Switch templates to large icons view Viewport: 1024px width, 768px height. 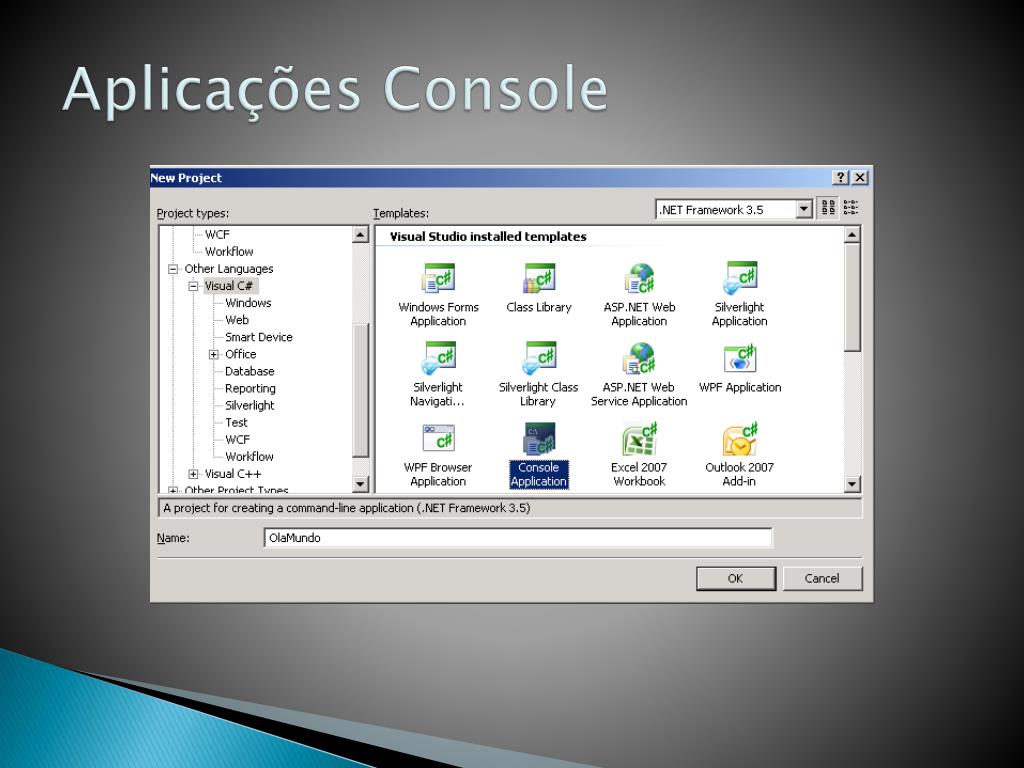coord(828,208)
